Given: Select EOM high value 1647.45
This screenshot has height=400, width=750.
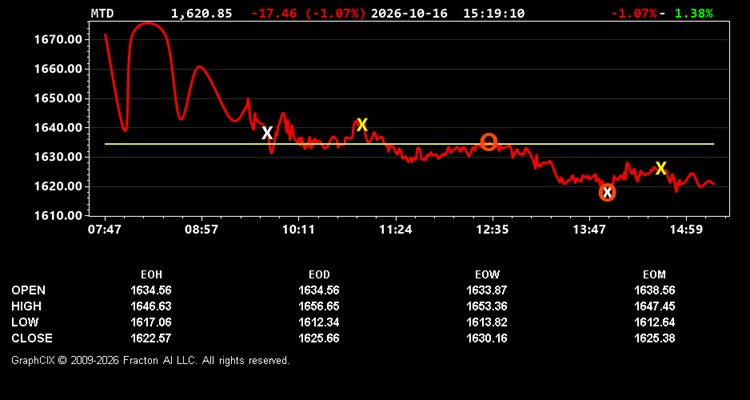Looking at the screenshot, I should point(654,306).
